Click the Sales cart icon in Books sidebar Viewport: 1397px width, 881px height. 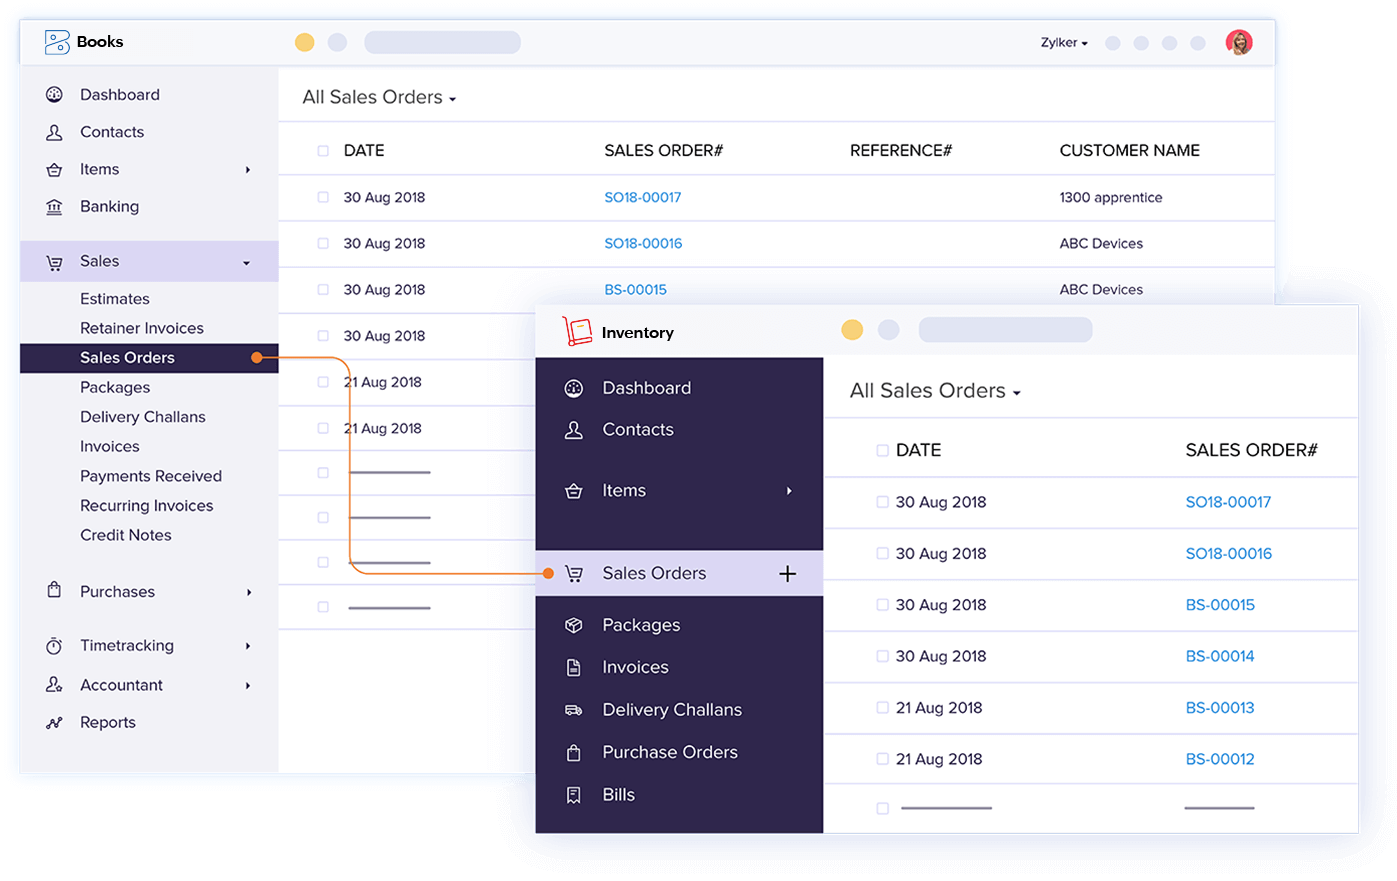click(x=54, y=262)
